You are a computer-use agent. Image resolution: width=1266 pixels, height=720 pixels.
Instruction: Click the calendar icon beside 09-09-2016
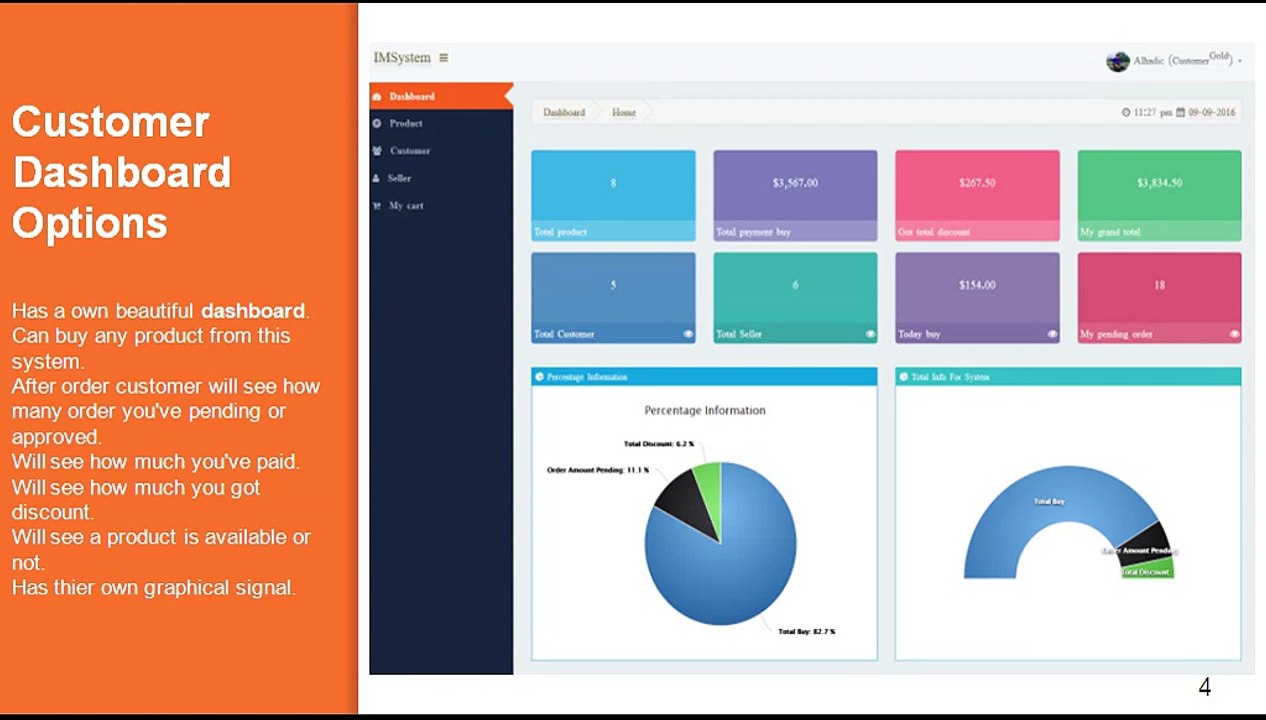[x=1180, y=113]
